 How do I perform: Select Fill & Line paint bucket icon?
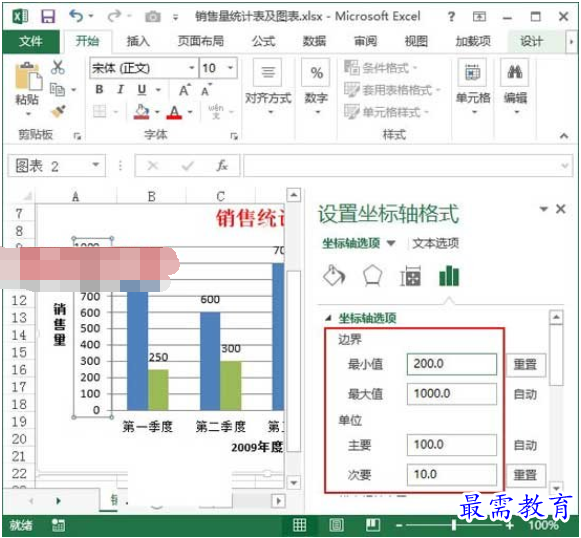tap(334, 276)
